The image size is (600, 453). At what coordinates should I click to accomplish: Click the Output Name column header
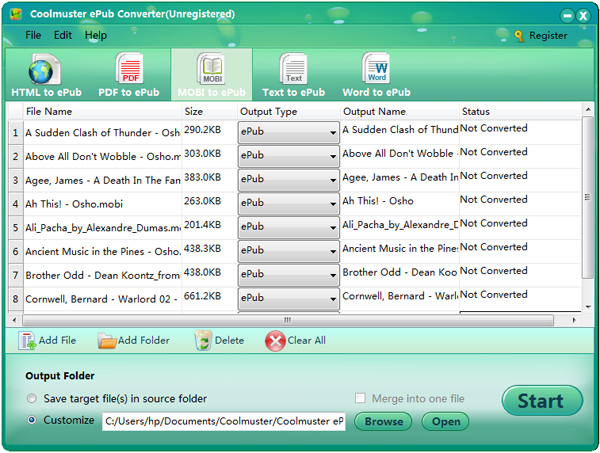tap(399, 111)
